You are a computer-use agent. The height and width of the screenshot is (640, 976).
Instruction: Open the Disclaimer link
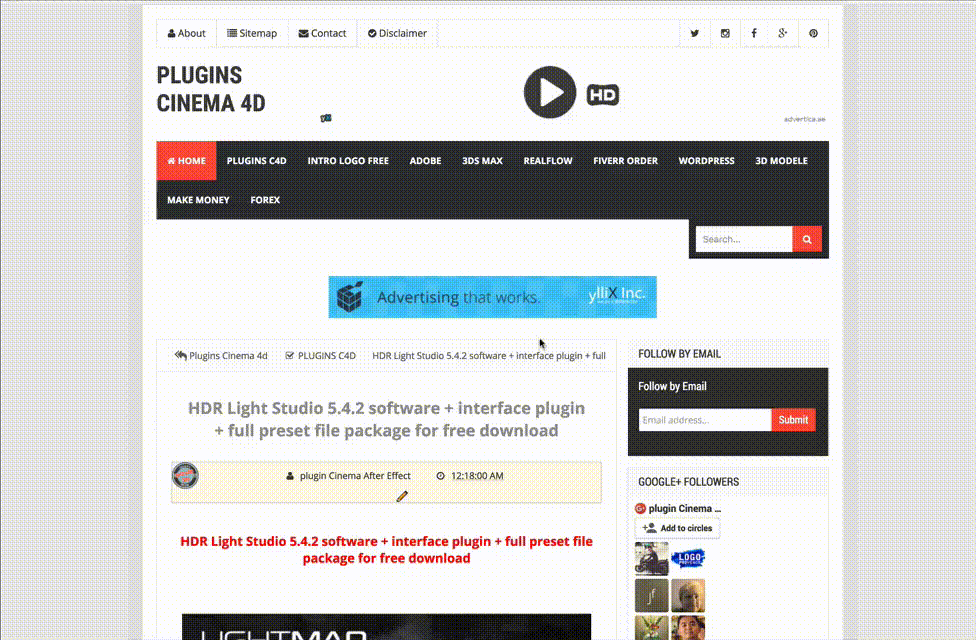(397, 33)
